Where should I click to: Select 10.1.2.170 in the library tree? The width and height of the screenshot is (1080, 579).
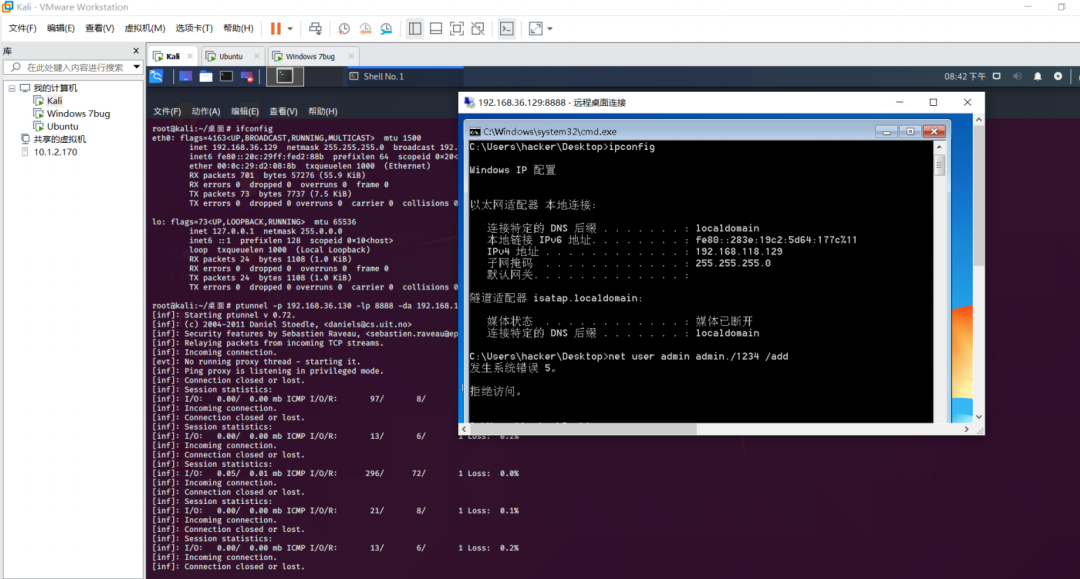click(x=55, y=152)
